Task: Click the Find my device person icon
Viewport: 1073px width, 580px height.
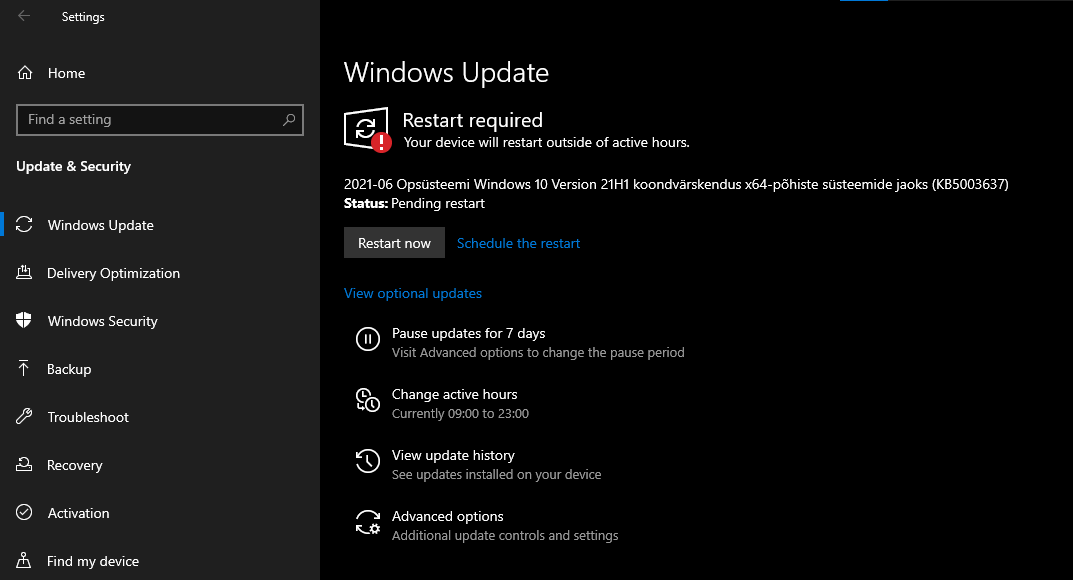Action: [24, 560]
